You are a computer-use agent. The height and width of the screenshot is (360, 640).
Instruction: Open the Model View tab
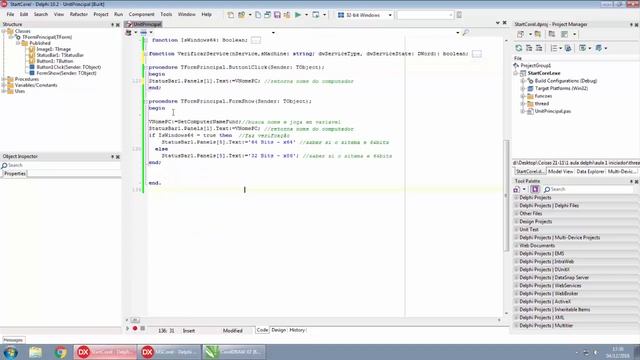point(560,172)
